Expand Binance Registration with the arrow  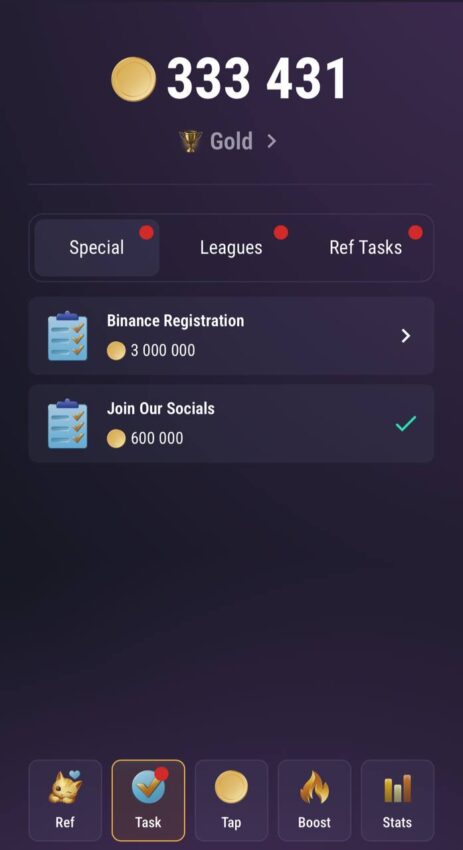tap(406, 336)
